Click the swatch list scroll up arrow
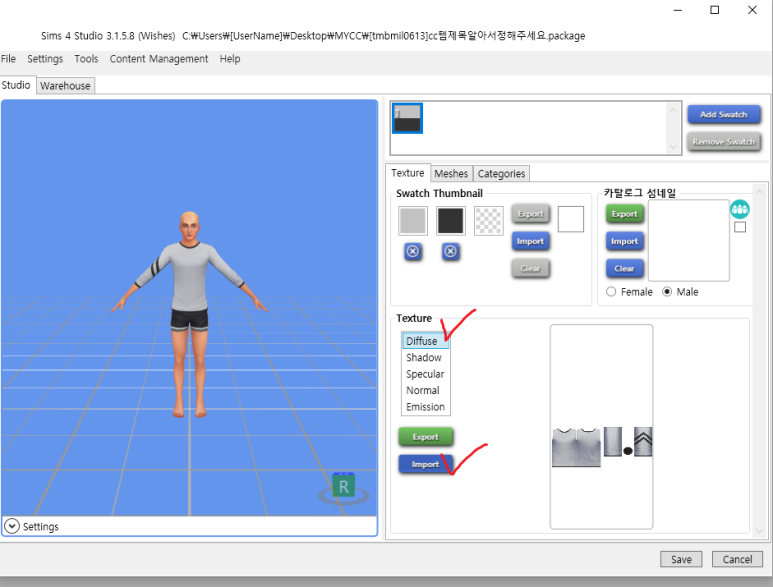Image resolution: width=773 pixels, height=587 pixels. (673, 110)
